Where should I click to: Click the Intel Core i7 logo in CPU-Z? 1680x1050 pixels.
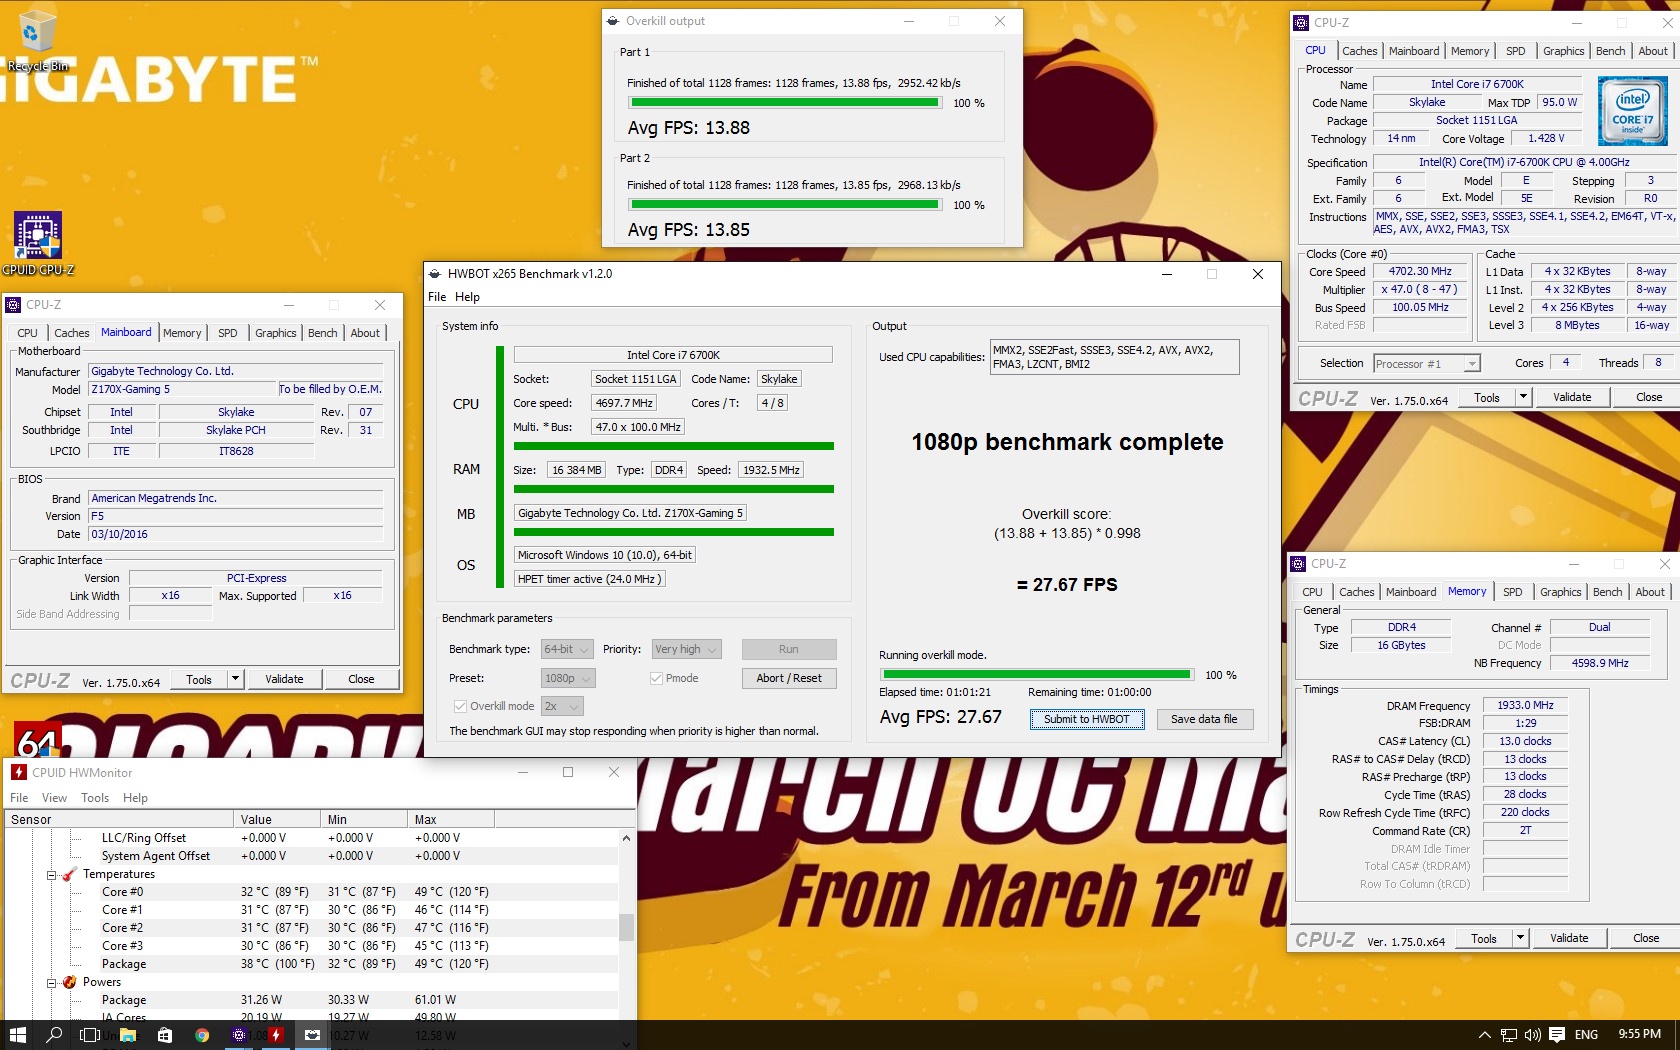tap(1632, 111)
